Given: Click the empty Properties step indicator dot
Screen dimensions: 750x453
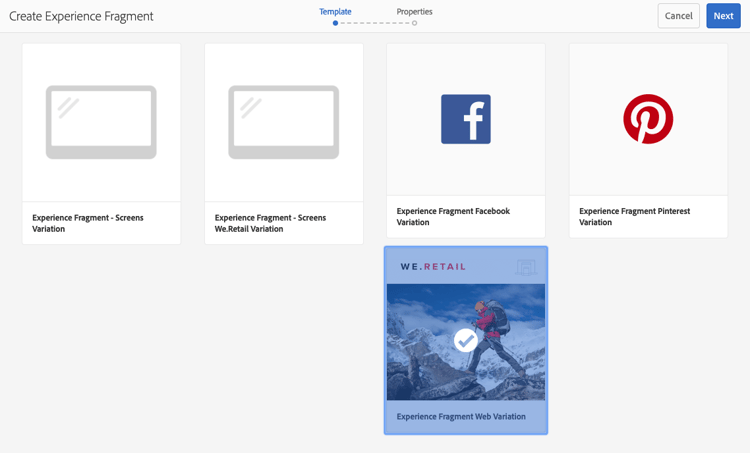Looking at the screenshot, I should (x=414, y=23).
